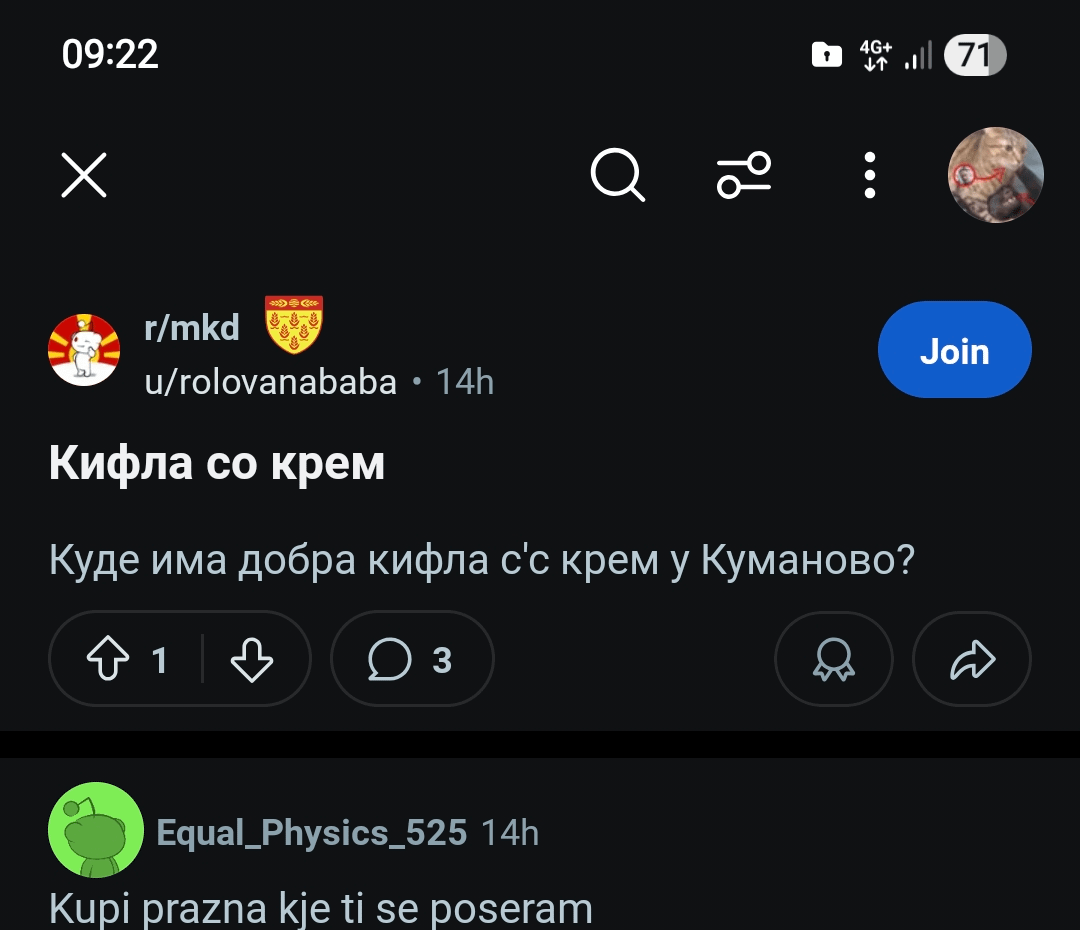The image size is (1080, 930).
Task: Give an award with the ribbon icon
Action: coord(833,659)
